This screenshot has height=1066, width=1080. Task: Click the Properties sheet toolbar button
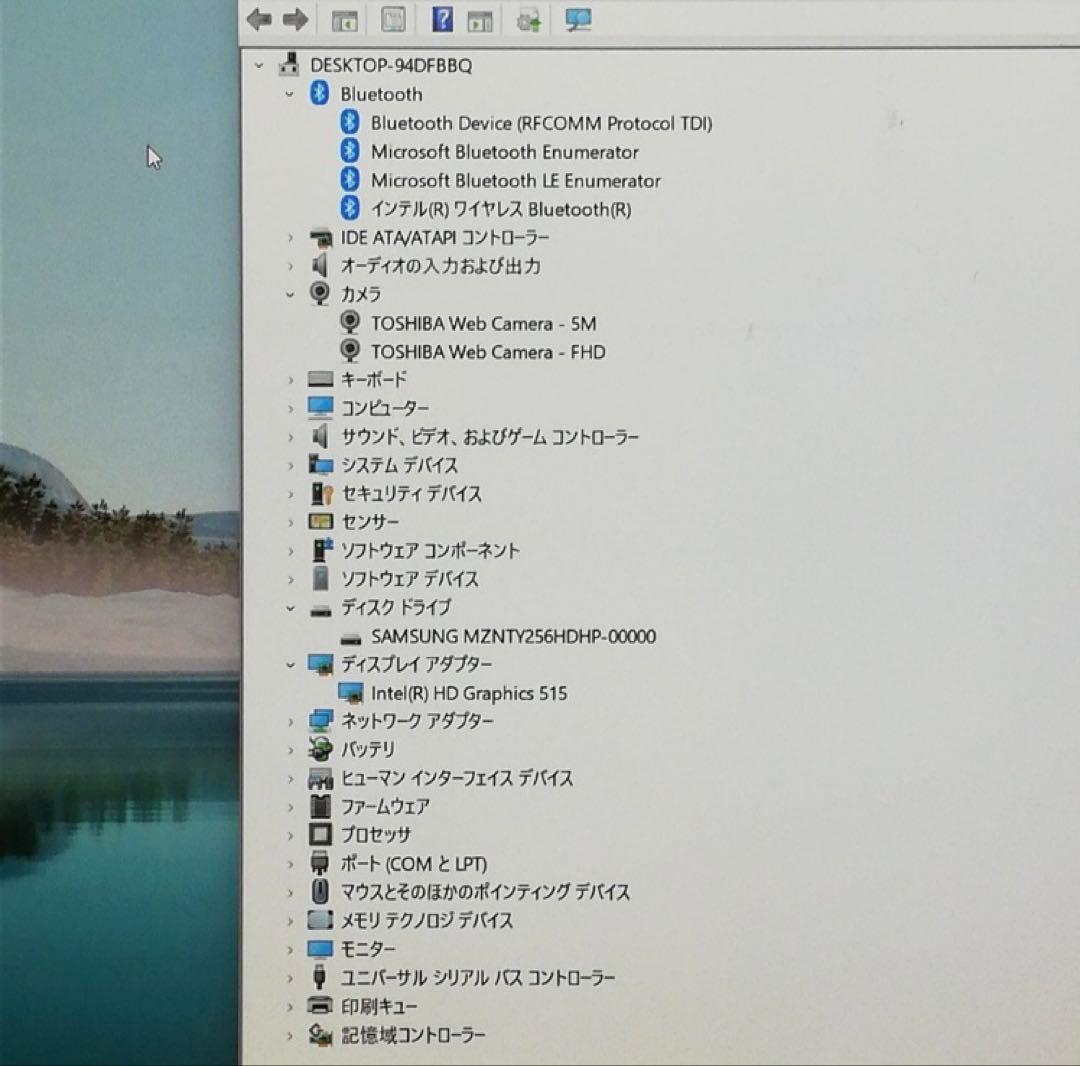393,20
